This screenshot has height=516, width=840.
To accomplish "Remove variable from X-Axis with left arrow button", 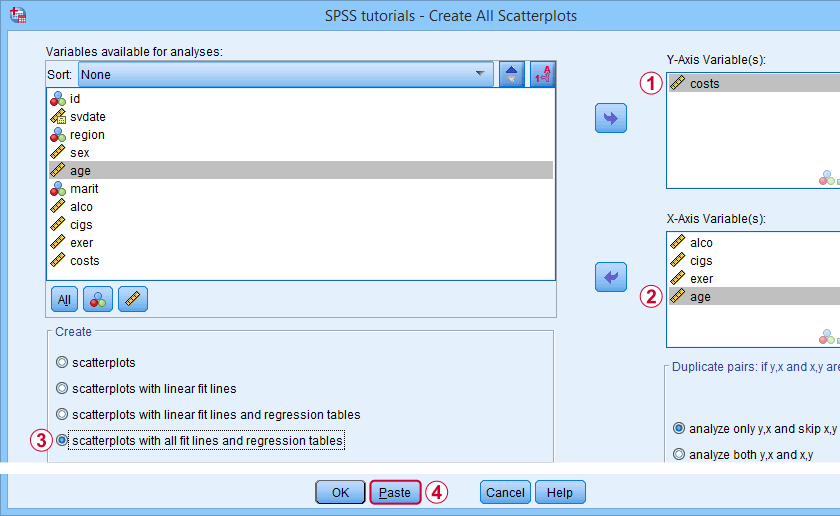I will tap(611, 277).
